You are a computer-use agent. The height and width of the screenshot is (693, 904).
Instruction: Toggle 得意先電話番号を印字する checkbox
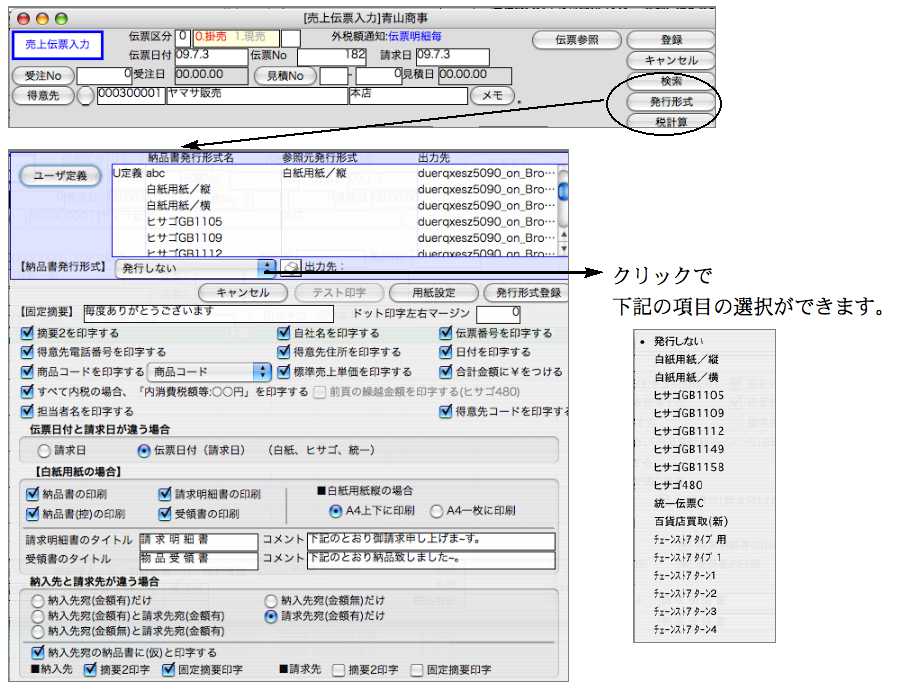click(27, 352)
